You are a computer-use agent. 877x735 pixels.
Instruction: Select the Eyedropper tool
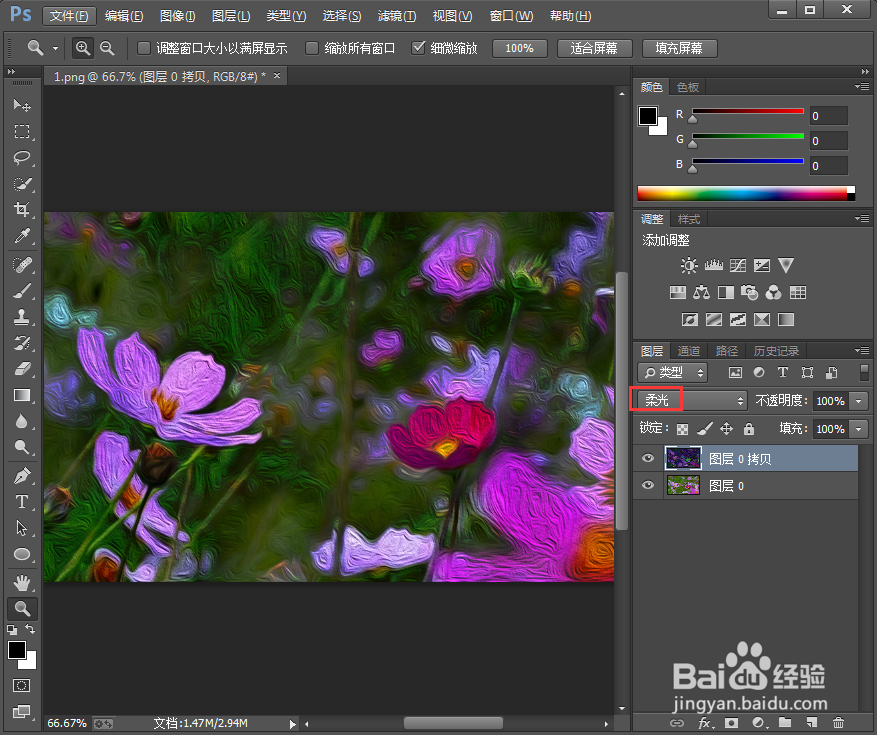pos(22,236)
